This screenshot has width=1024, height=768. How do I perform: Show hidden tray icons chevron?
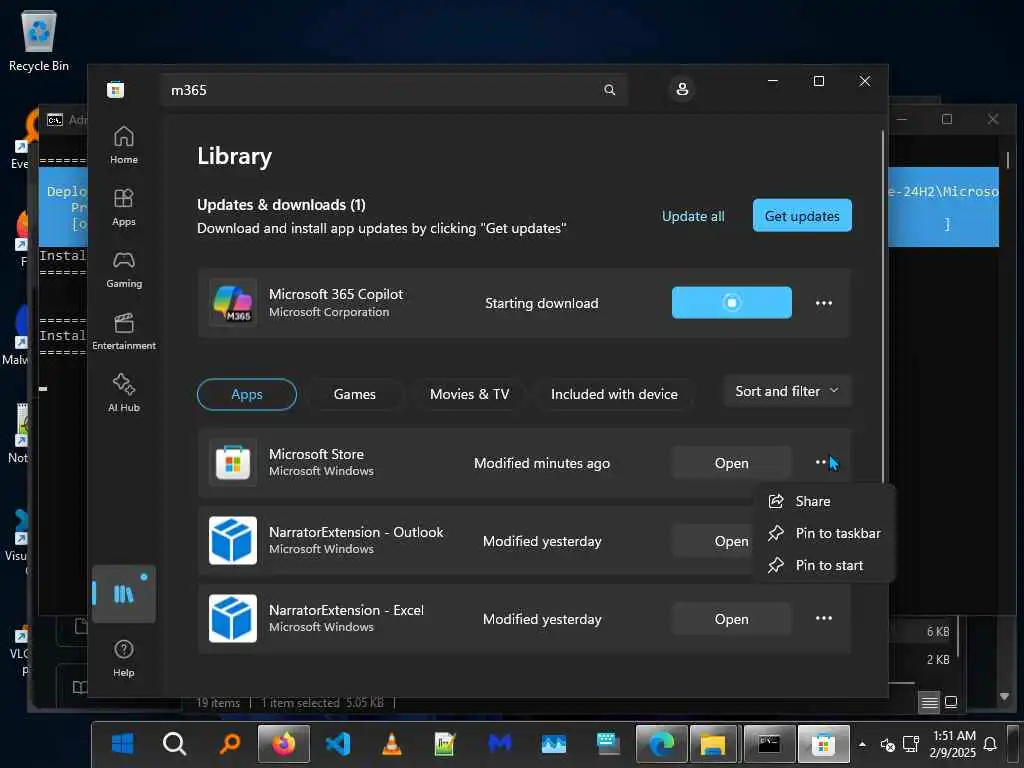point(862,744)
